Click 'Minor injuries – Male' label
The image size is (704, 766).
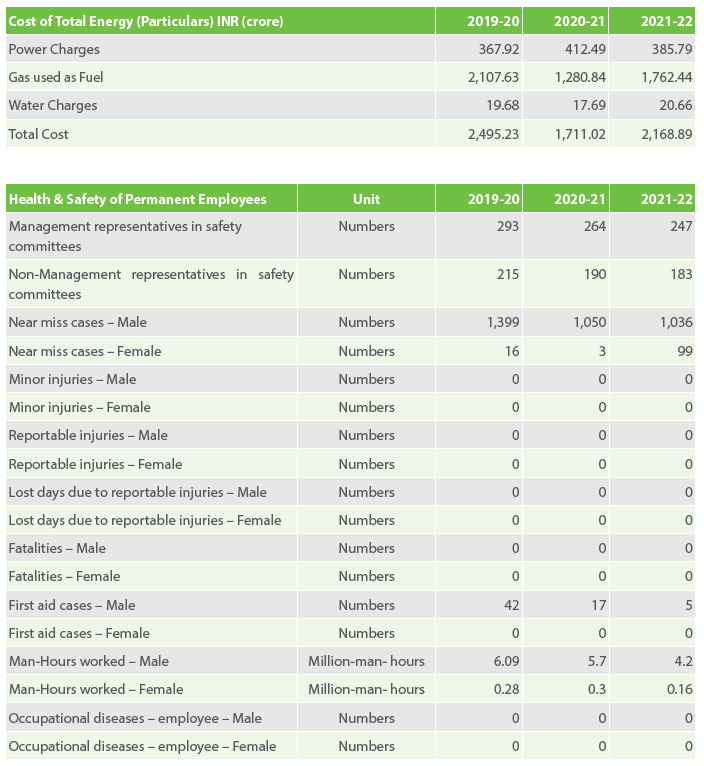click(72, 380)
